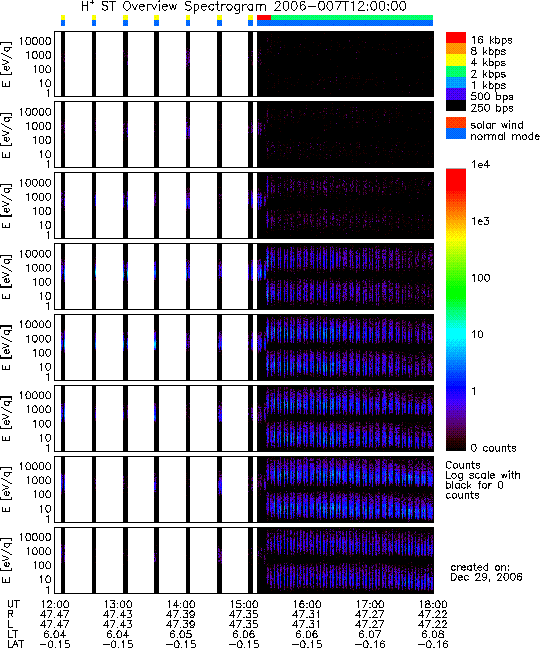Click the 17:00 UT time label
The height and width of the screenshot is (648, 540).
pos(370,605)
